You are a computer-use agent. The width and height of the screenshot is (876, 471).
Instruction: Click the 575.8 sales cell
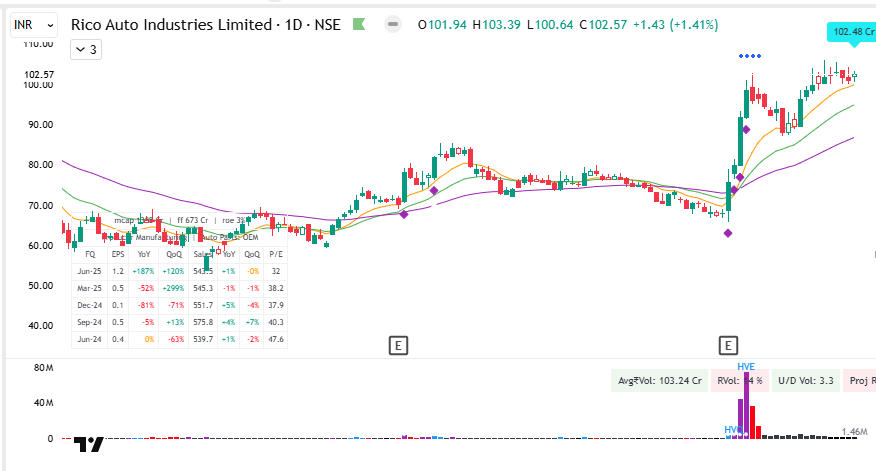pyautogui.click(x=203, y=322)
